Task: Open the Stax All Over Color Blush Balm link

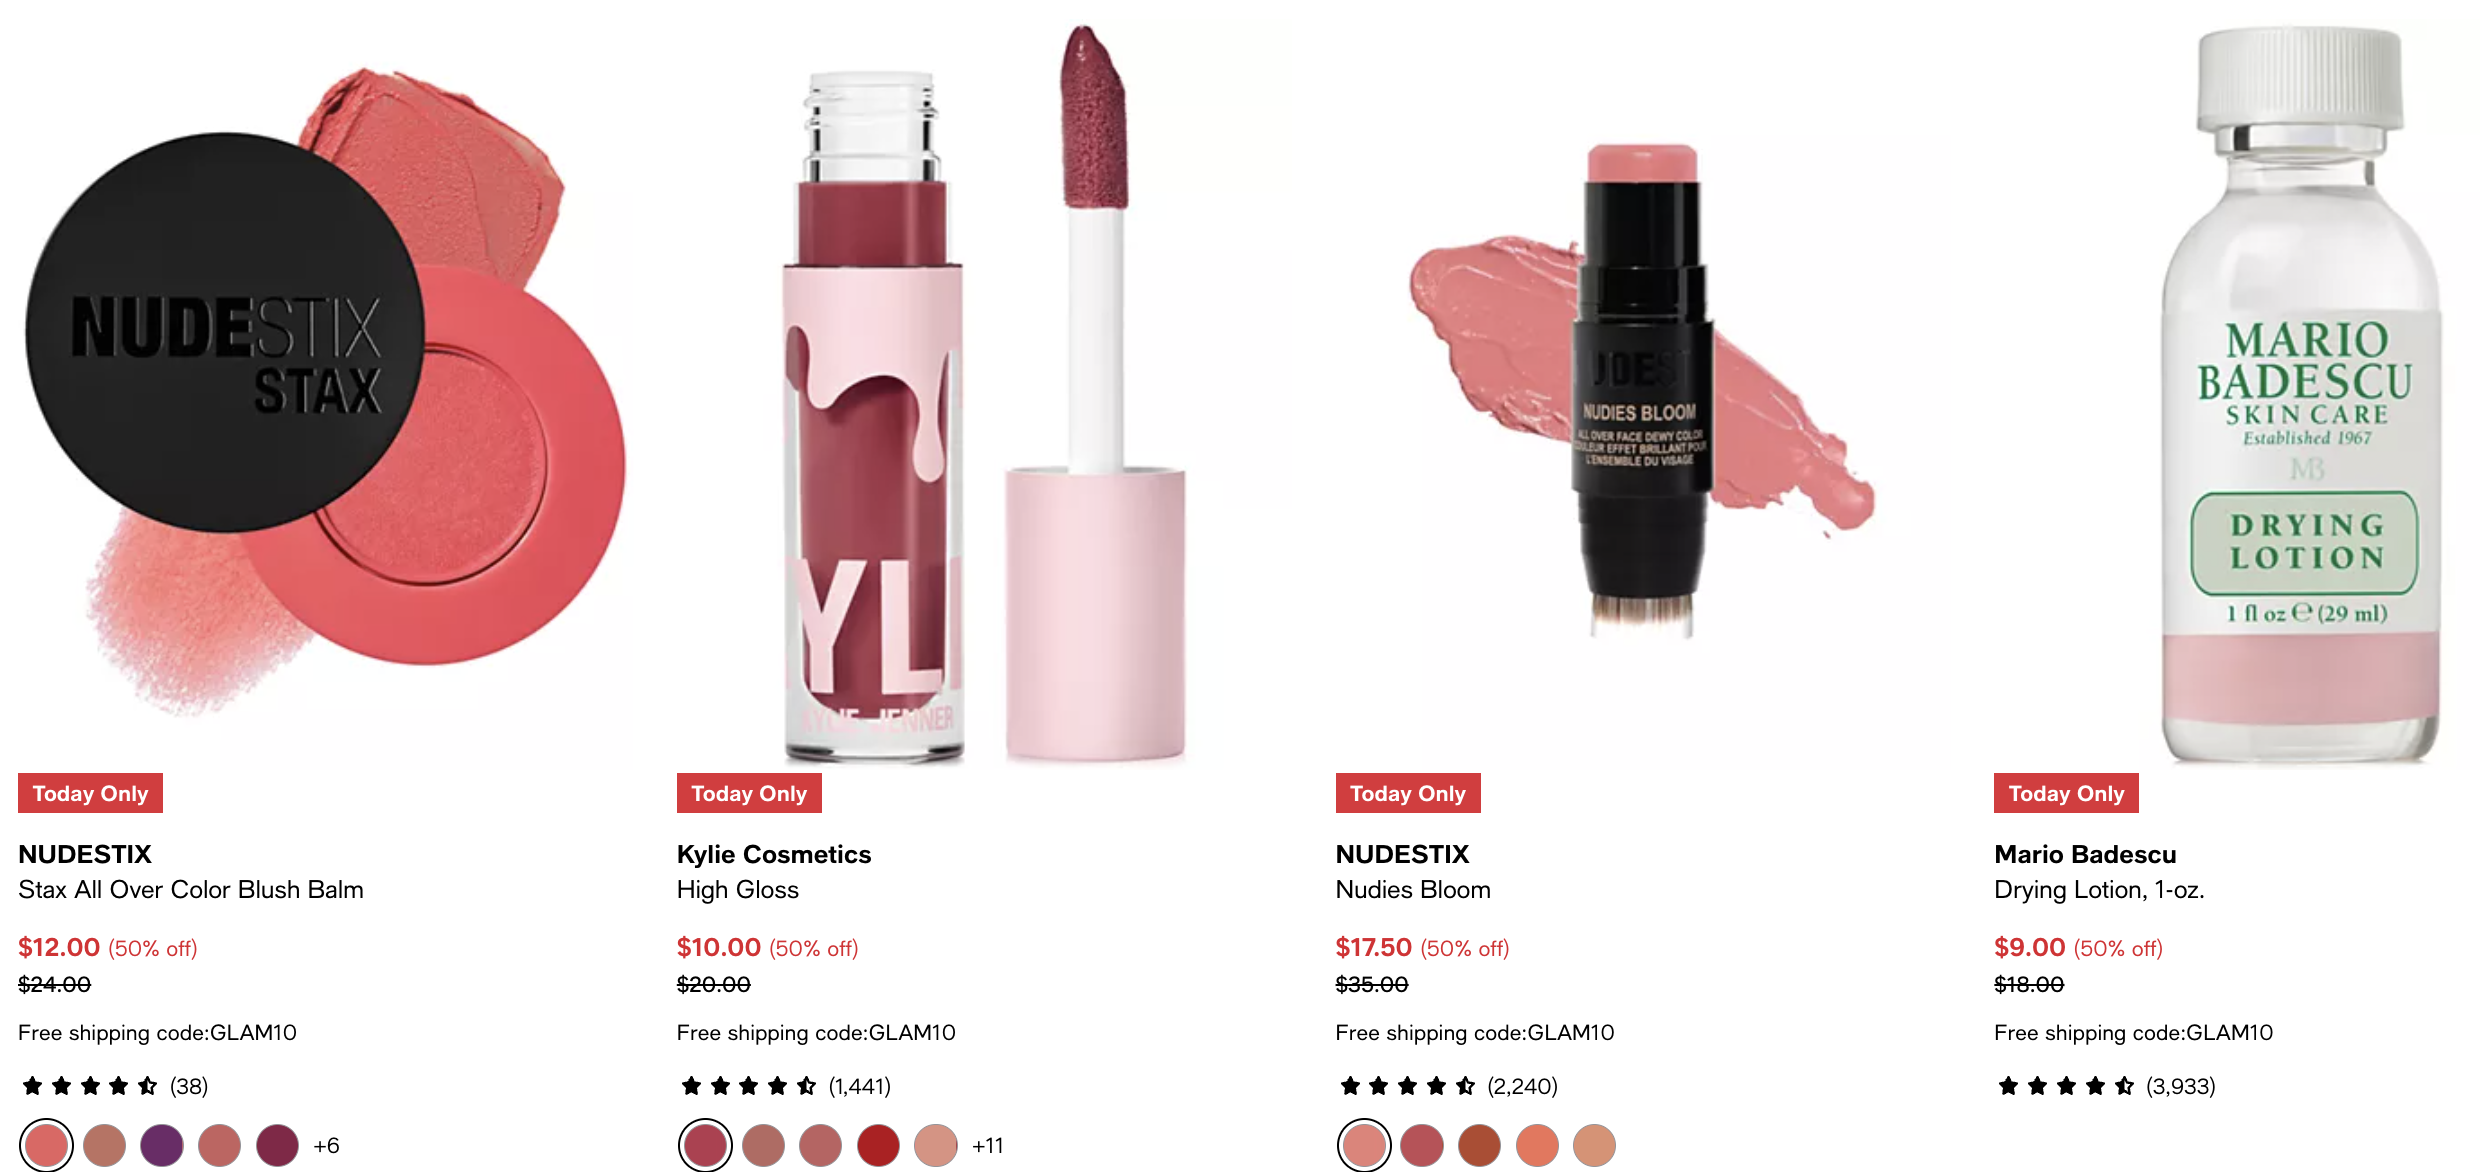Action: click(x=191, y=890)
